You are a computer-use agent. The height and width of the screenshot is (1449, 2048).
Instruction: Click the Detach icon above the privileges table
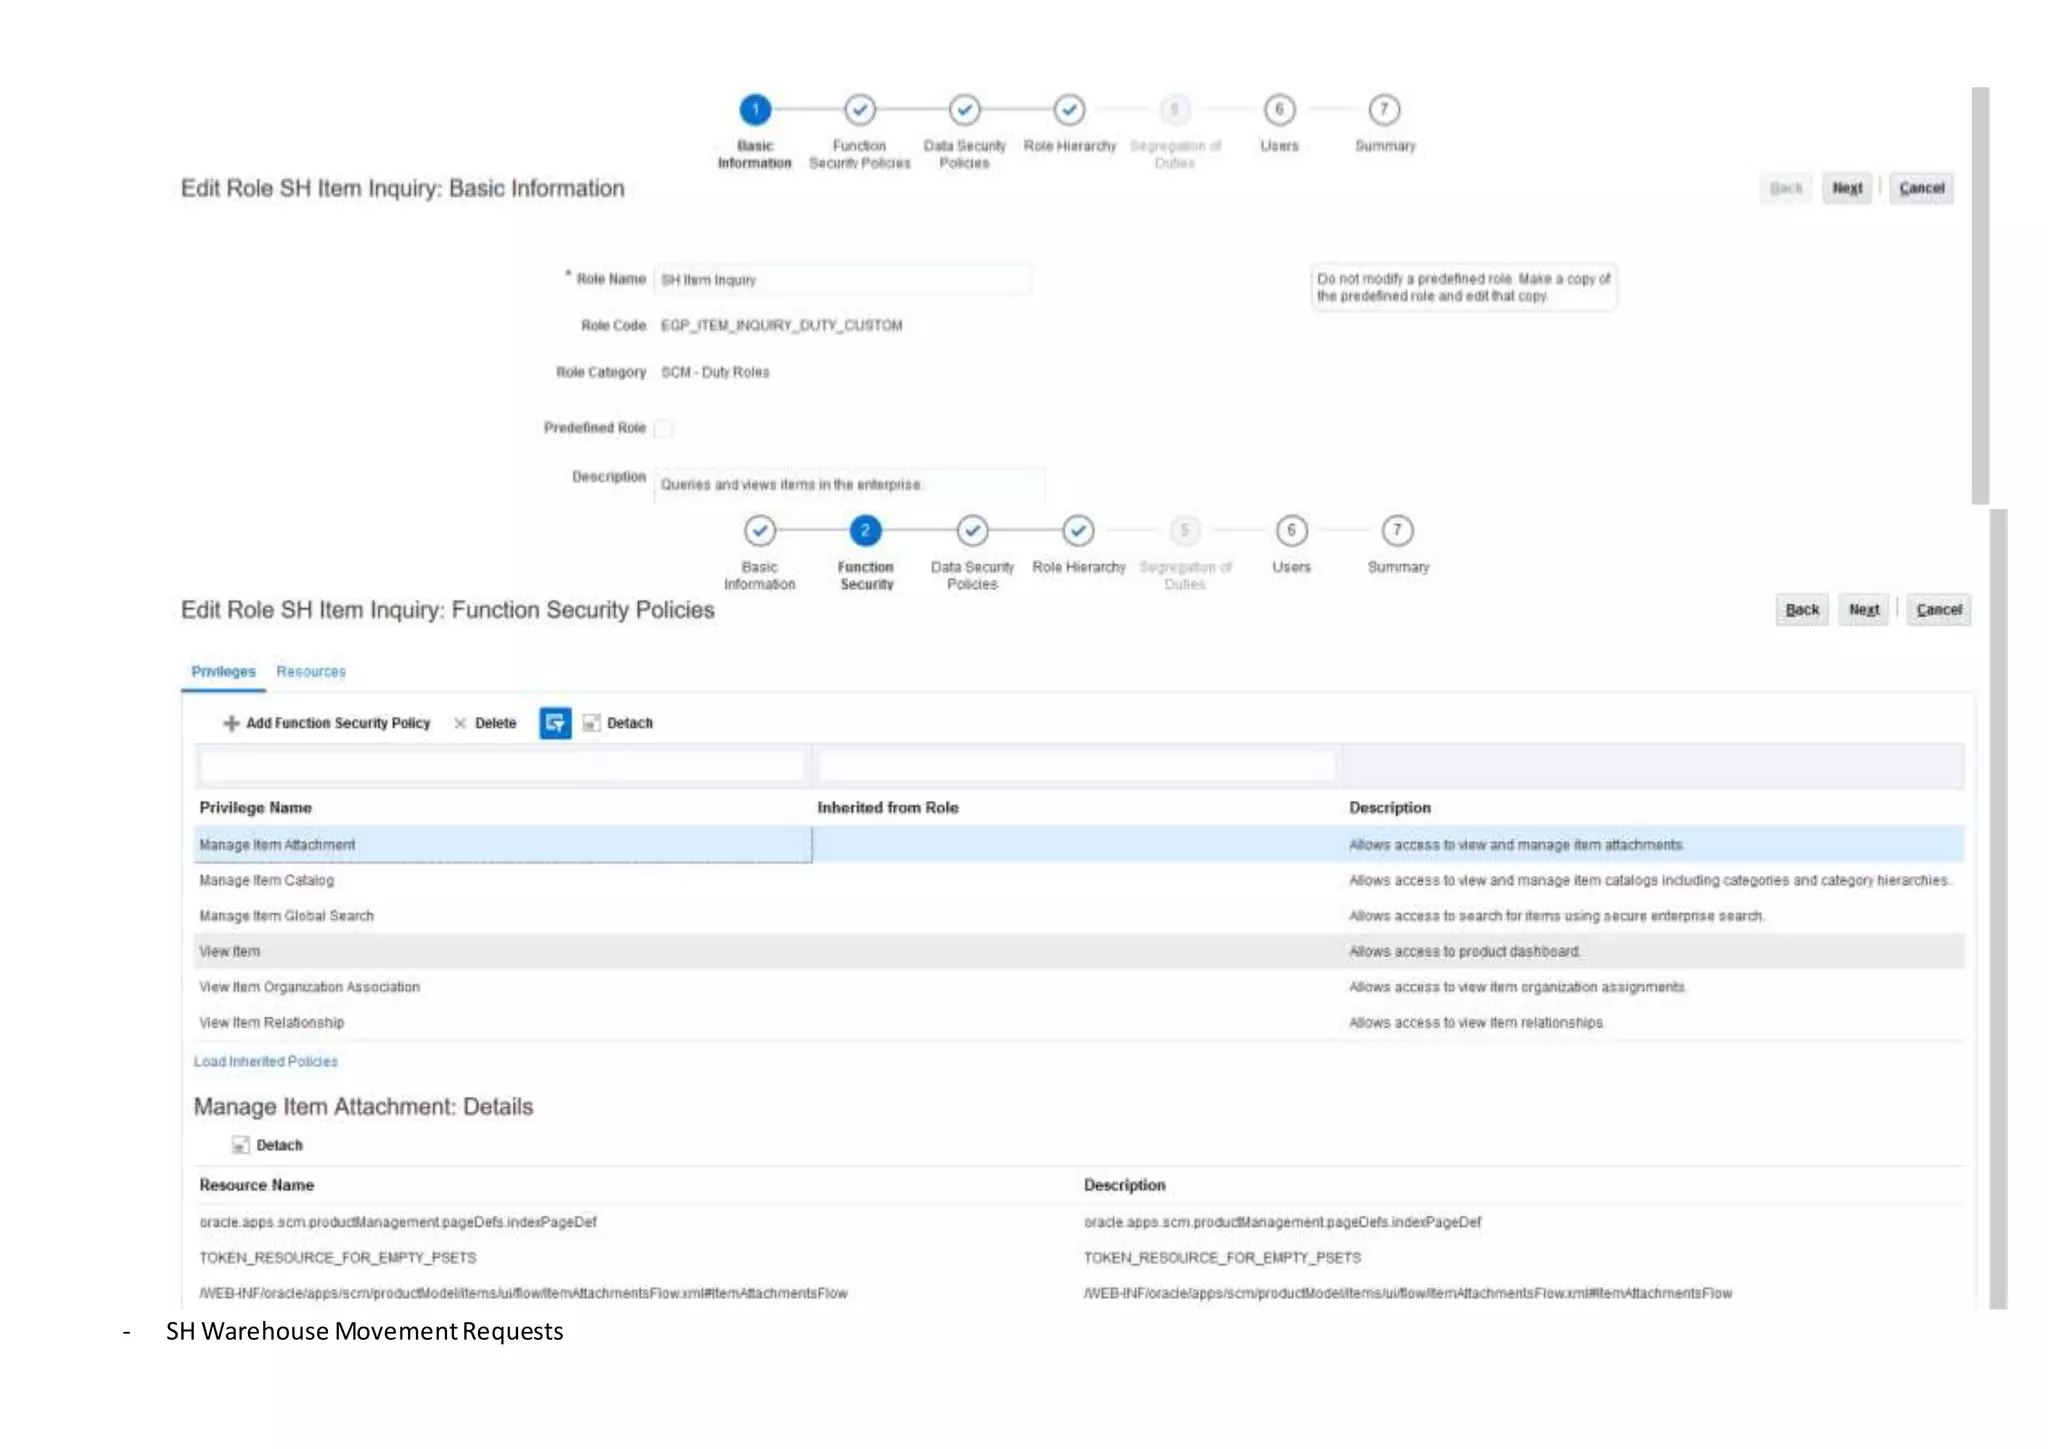(591, 723)
